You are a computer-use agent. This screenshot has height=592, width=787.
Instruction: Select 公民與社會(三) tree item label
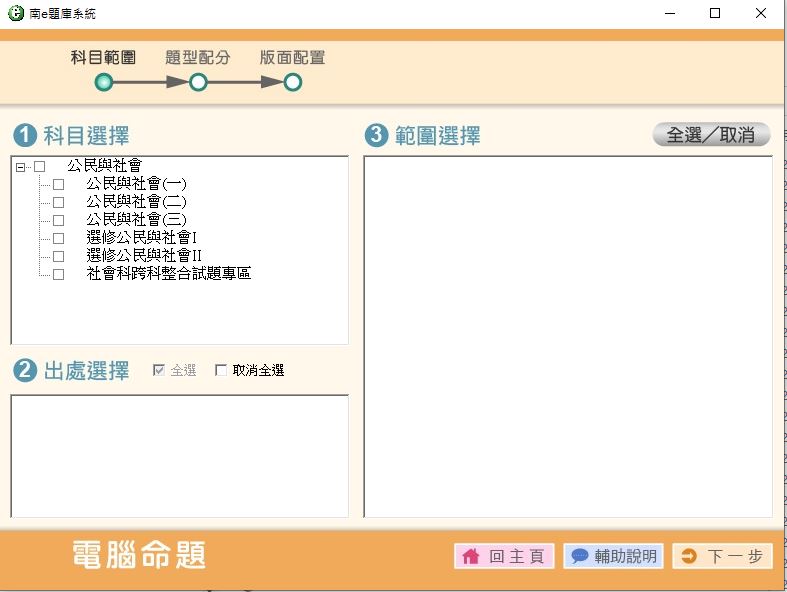click(136, 220)
